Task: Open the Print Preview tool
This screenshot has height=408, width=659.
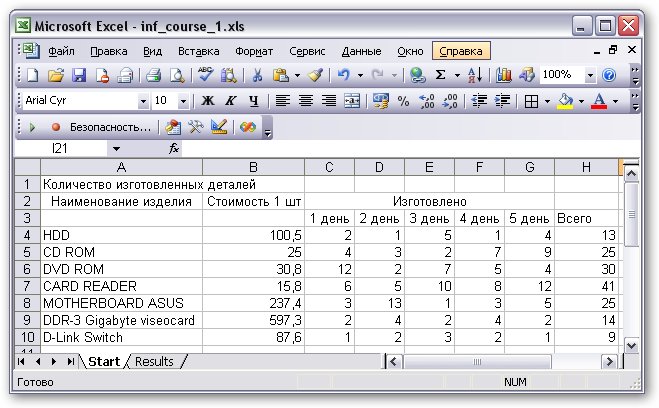Action: pyautogui.click(x=177, y=75)
